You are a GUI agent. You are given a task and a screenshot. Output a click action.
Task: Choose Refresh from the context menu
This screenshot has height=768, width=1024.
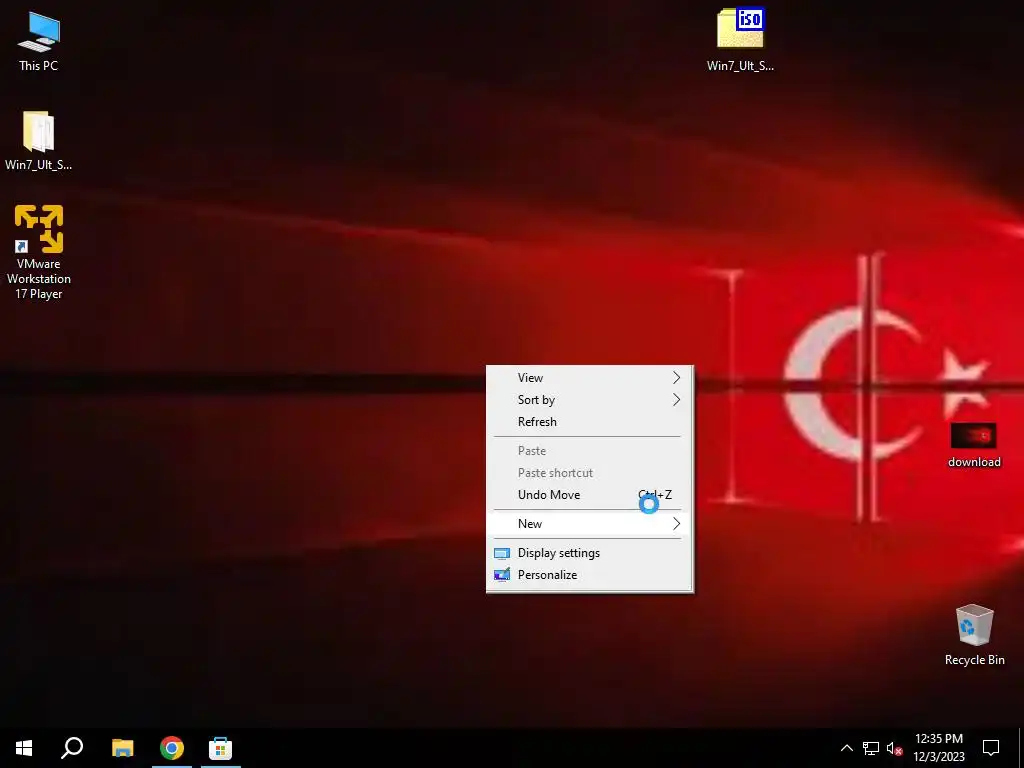click(590, 422)
